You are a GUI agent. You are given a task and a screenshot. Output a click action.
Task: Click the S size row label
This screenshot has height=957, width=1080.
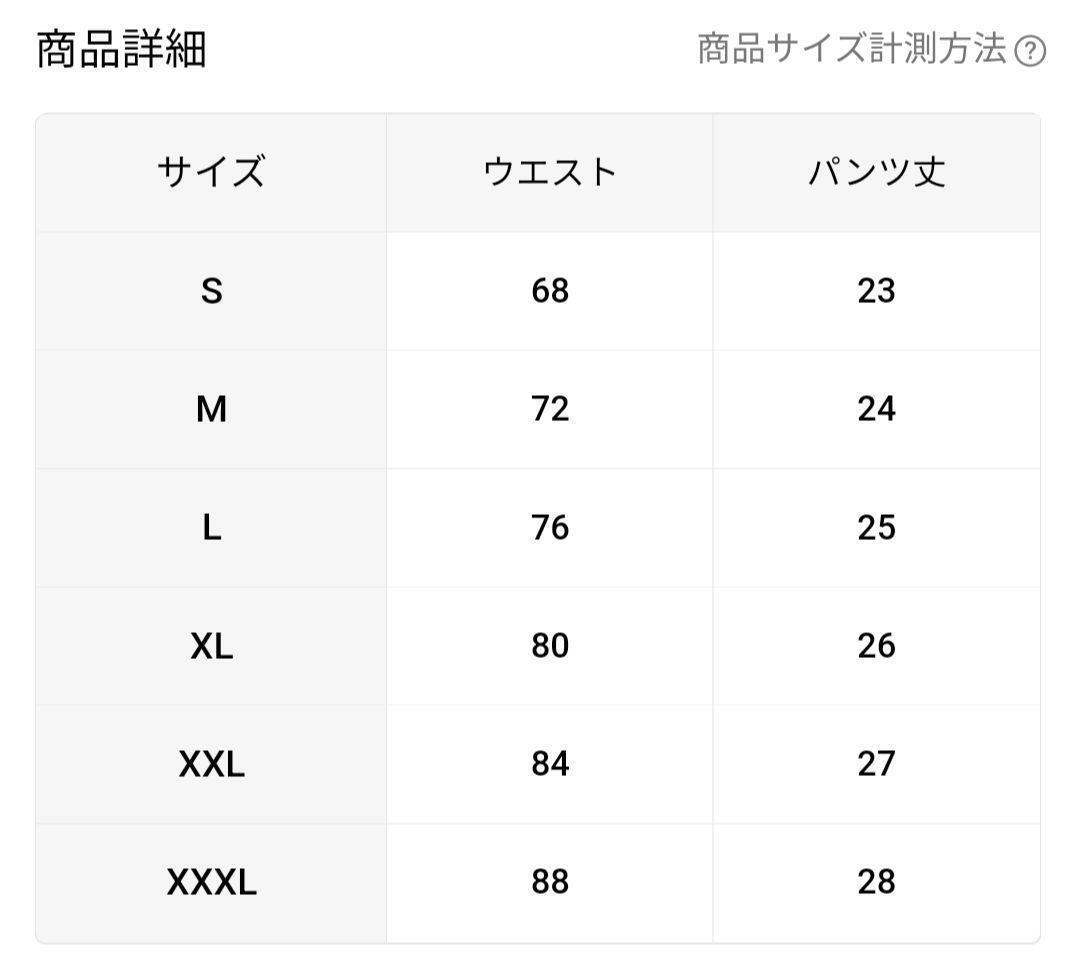tap(211, 291)
